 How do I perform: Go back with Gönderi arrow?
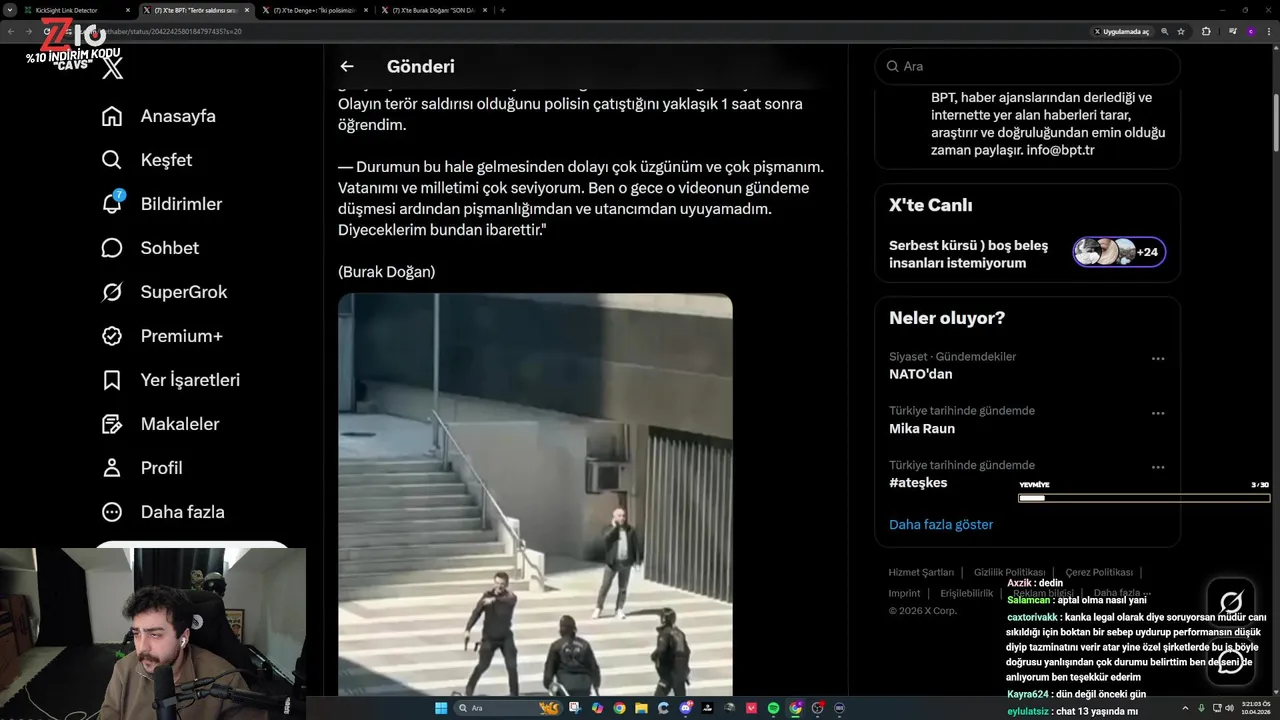coord(347,66)
